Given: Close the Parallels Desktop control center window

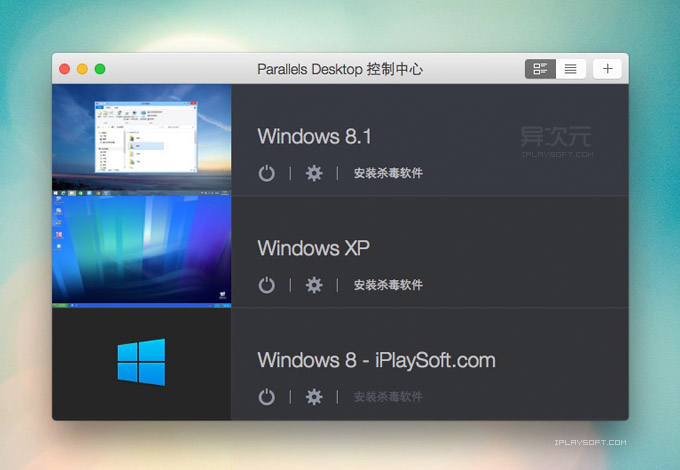Looking at the screenshot, I should coord(65,69).
